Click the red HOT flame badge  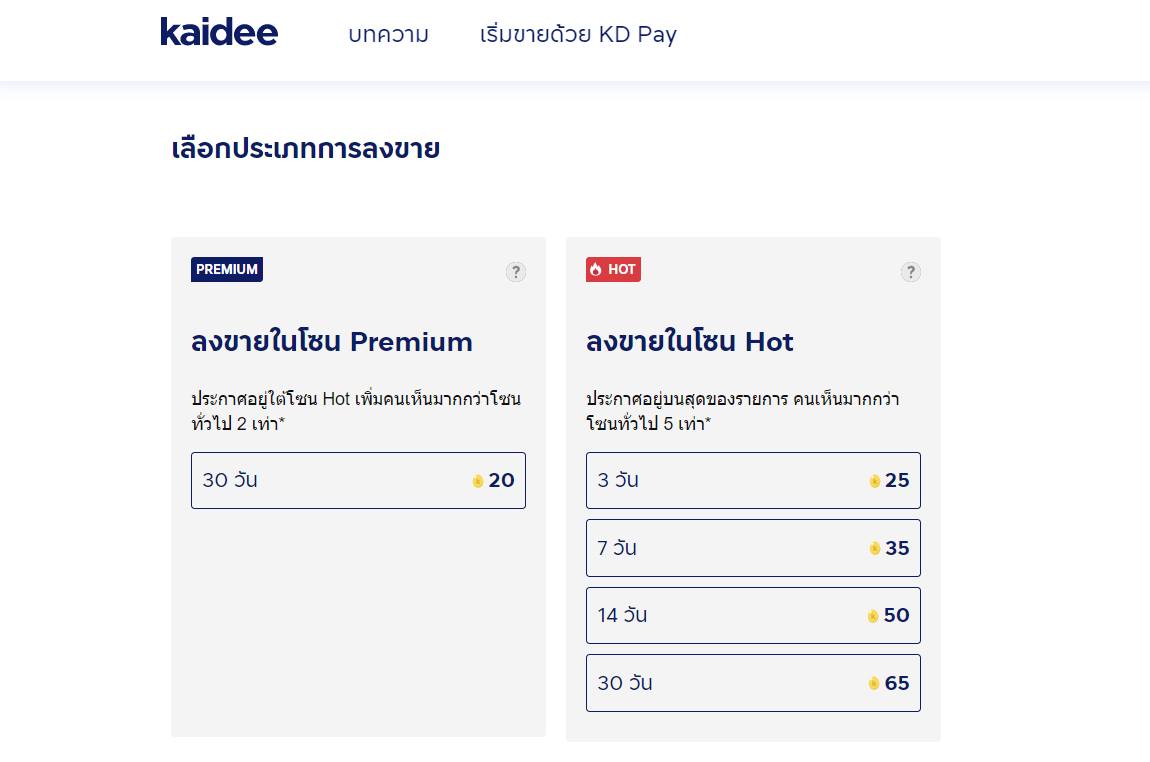(x=613, y=269)
